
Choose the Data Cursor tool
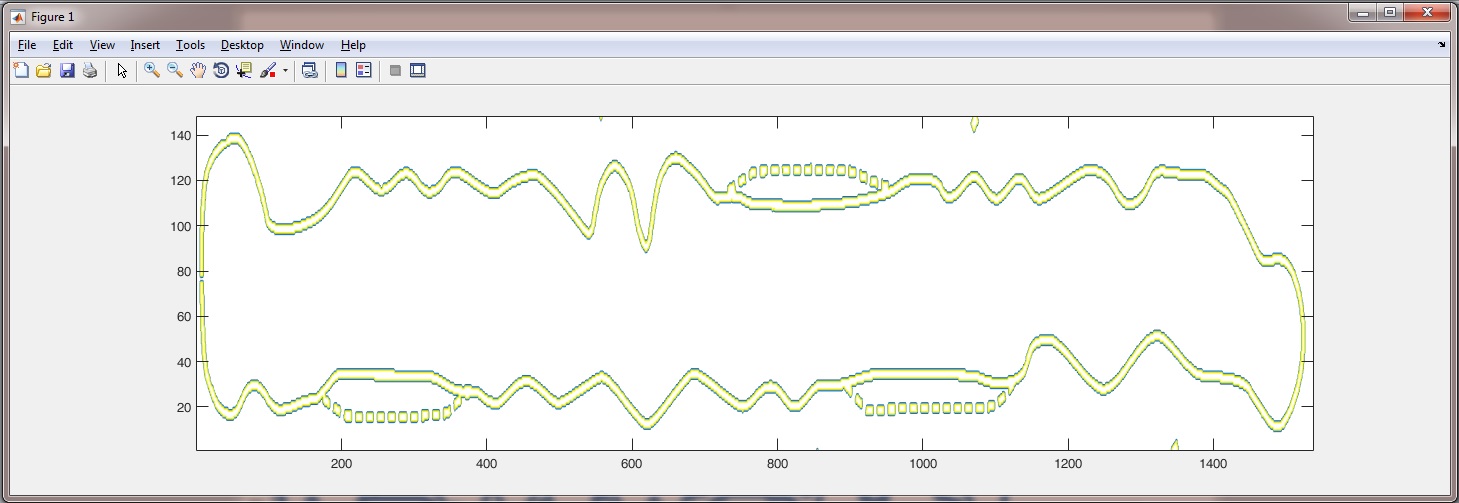click(x=244, y=70)
